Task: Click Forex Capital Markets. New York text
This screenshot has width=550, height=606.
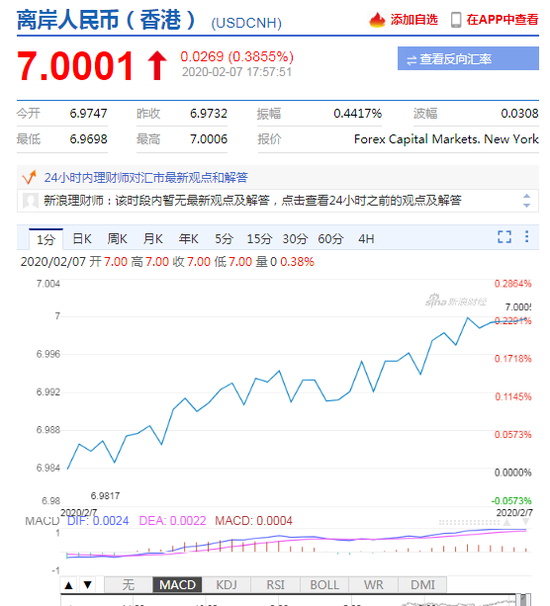Action: (x=446, y=139)
